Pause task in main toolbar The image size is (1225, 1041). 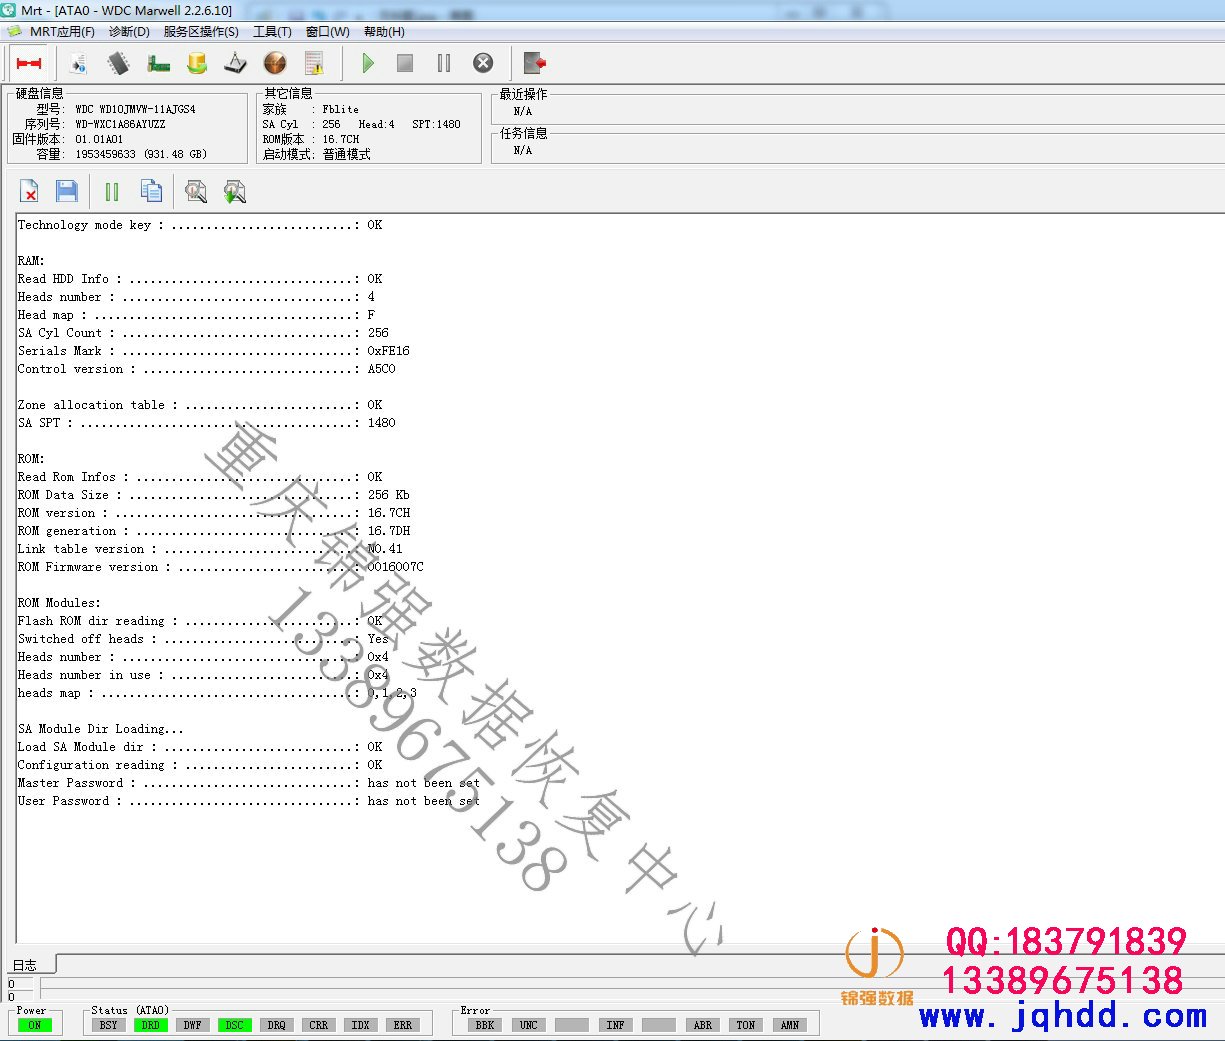(x=444, y=63)
